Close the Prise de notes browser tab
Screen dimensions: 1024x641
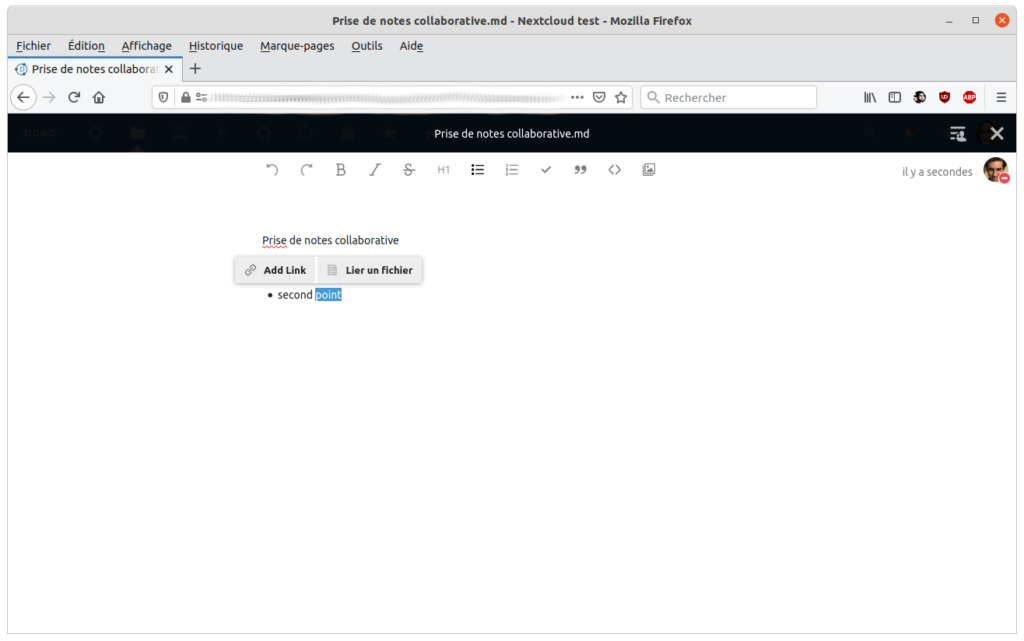click(169, 69)
